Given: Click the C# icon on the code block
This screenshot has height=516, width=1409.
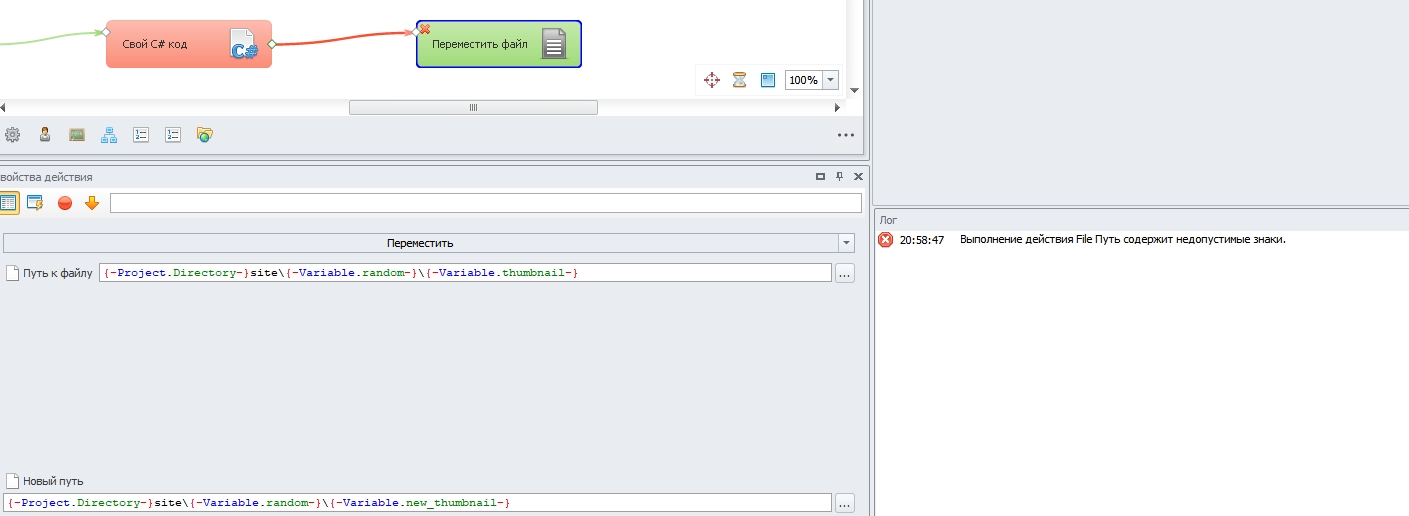Looking at the screenshot, I should (x=244, y=45).
